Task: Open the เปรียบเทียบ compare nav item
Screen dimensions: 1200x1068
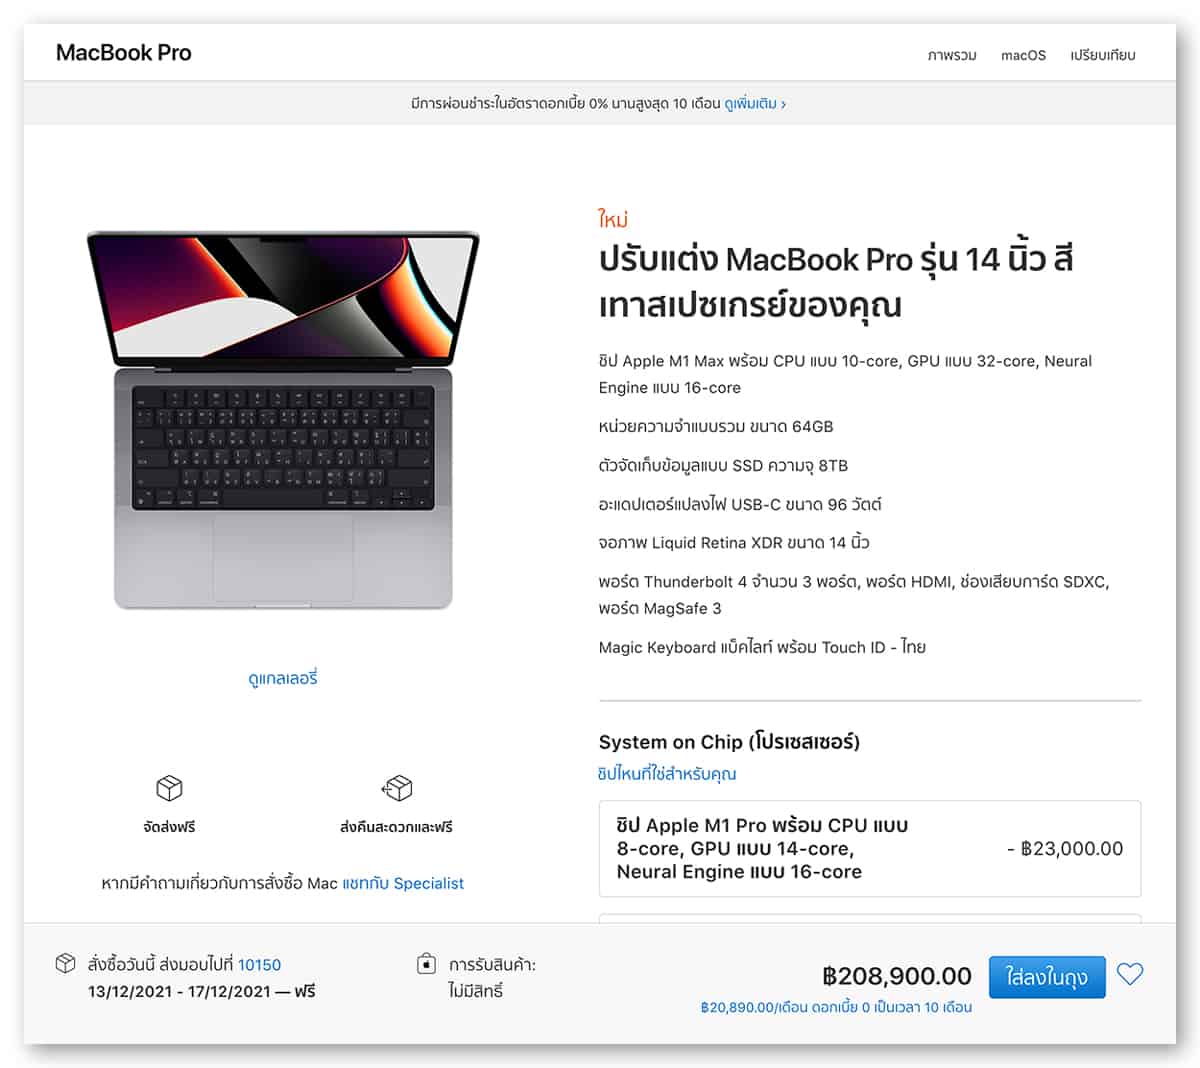Action: point(1103,55)
